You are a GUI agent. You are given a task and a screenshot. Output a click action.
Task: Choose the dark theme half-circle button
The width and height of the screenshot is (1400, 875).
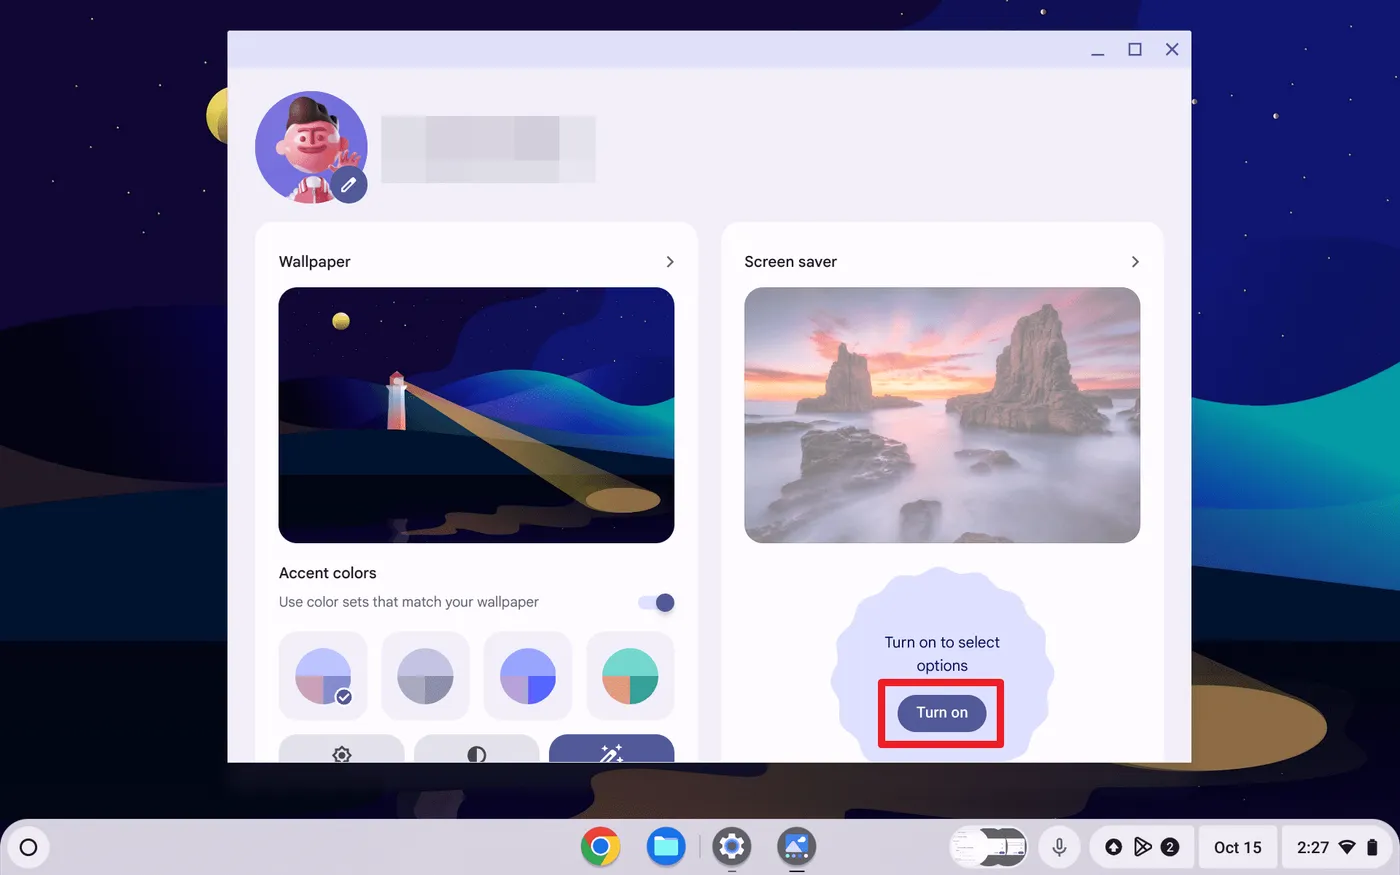point(476,749)
